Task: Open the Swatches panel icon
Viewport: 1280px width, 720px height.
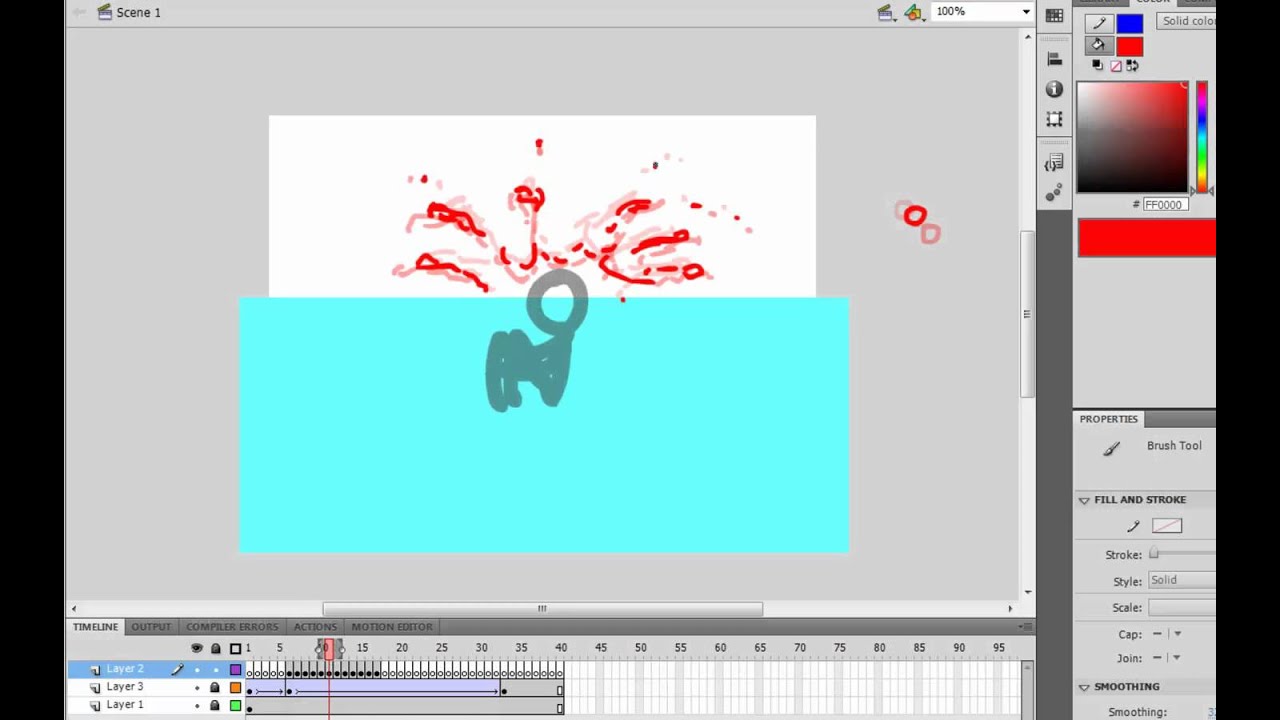Action: (x=1054, y=15)
